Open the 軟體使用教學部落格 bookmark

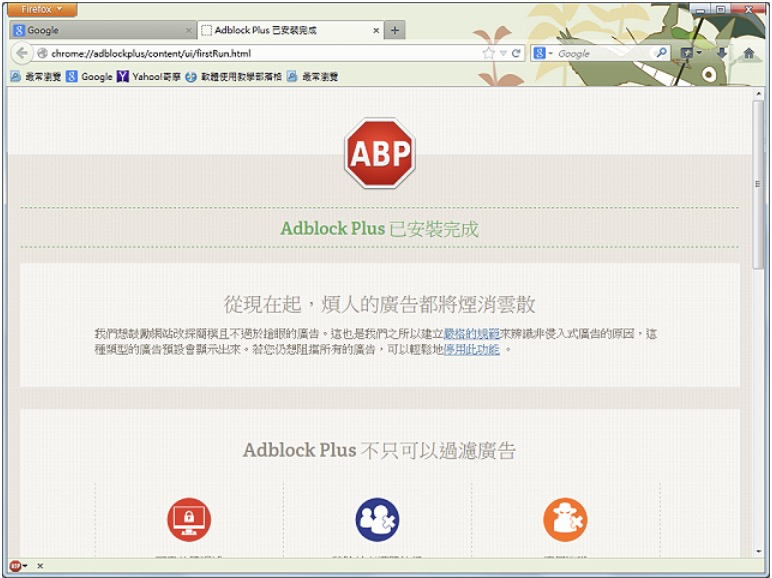234,76
